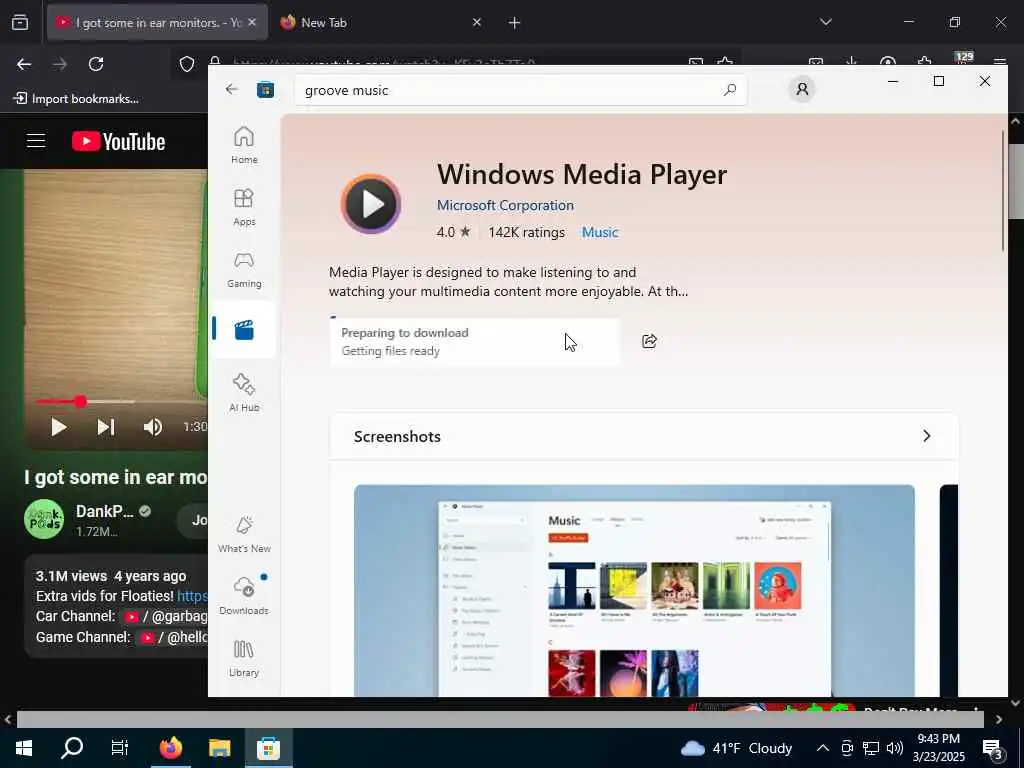Open What's New in Store sidebar
Screen dimensions: 1024x768
(x=244, y=534)
